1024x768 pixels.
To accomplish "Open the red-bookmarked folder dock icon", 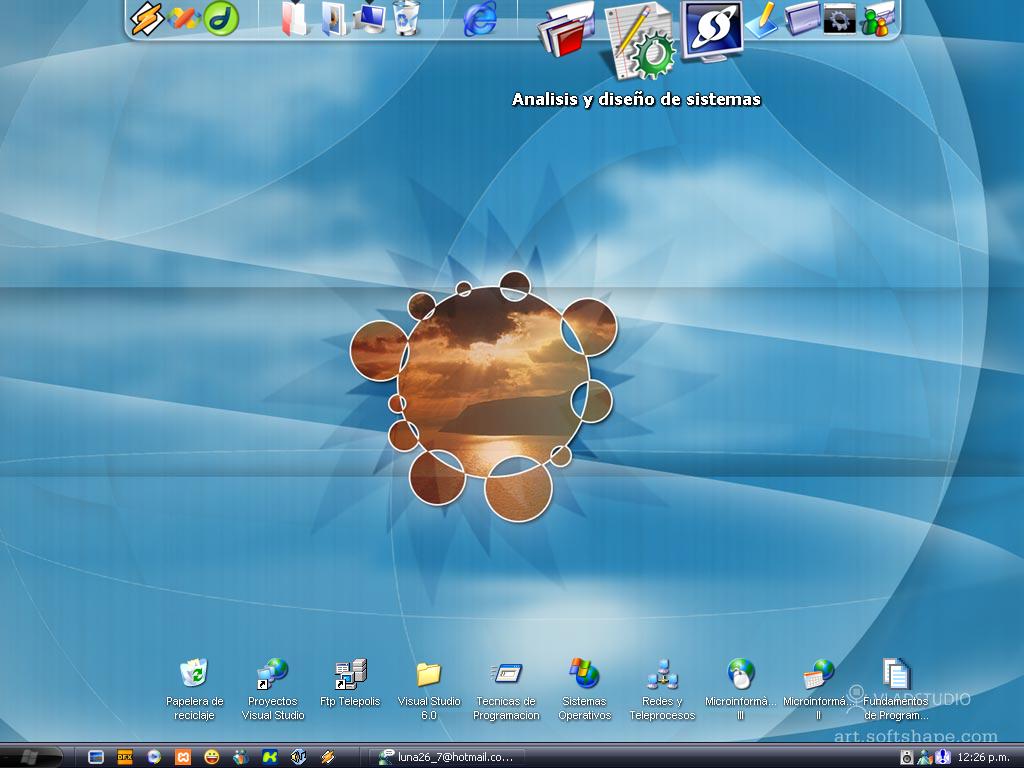I will tap(295, 18).
